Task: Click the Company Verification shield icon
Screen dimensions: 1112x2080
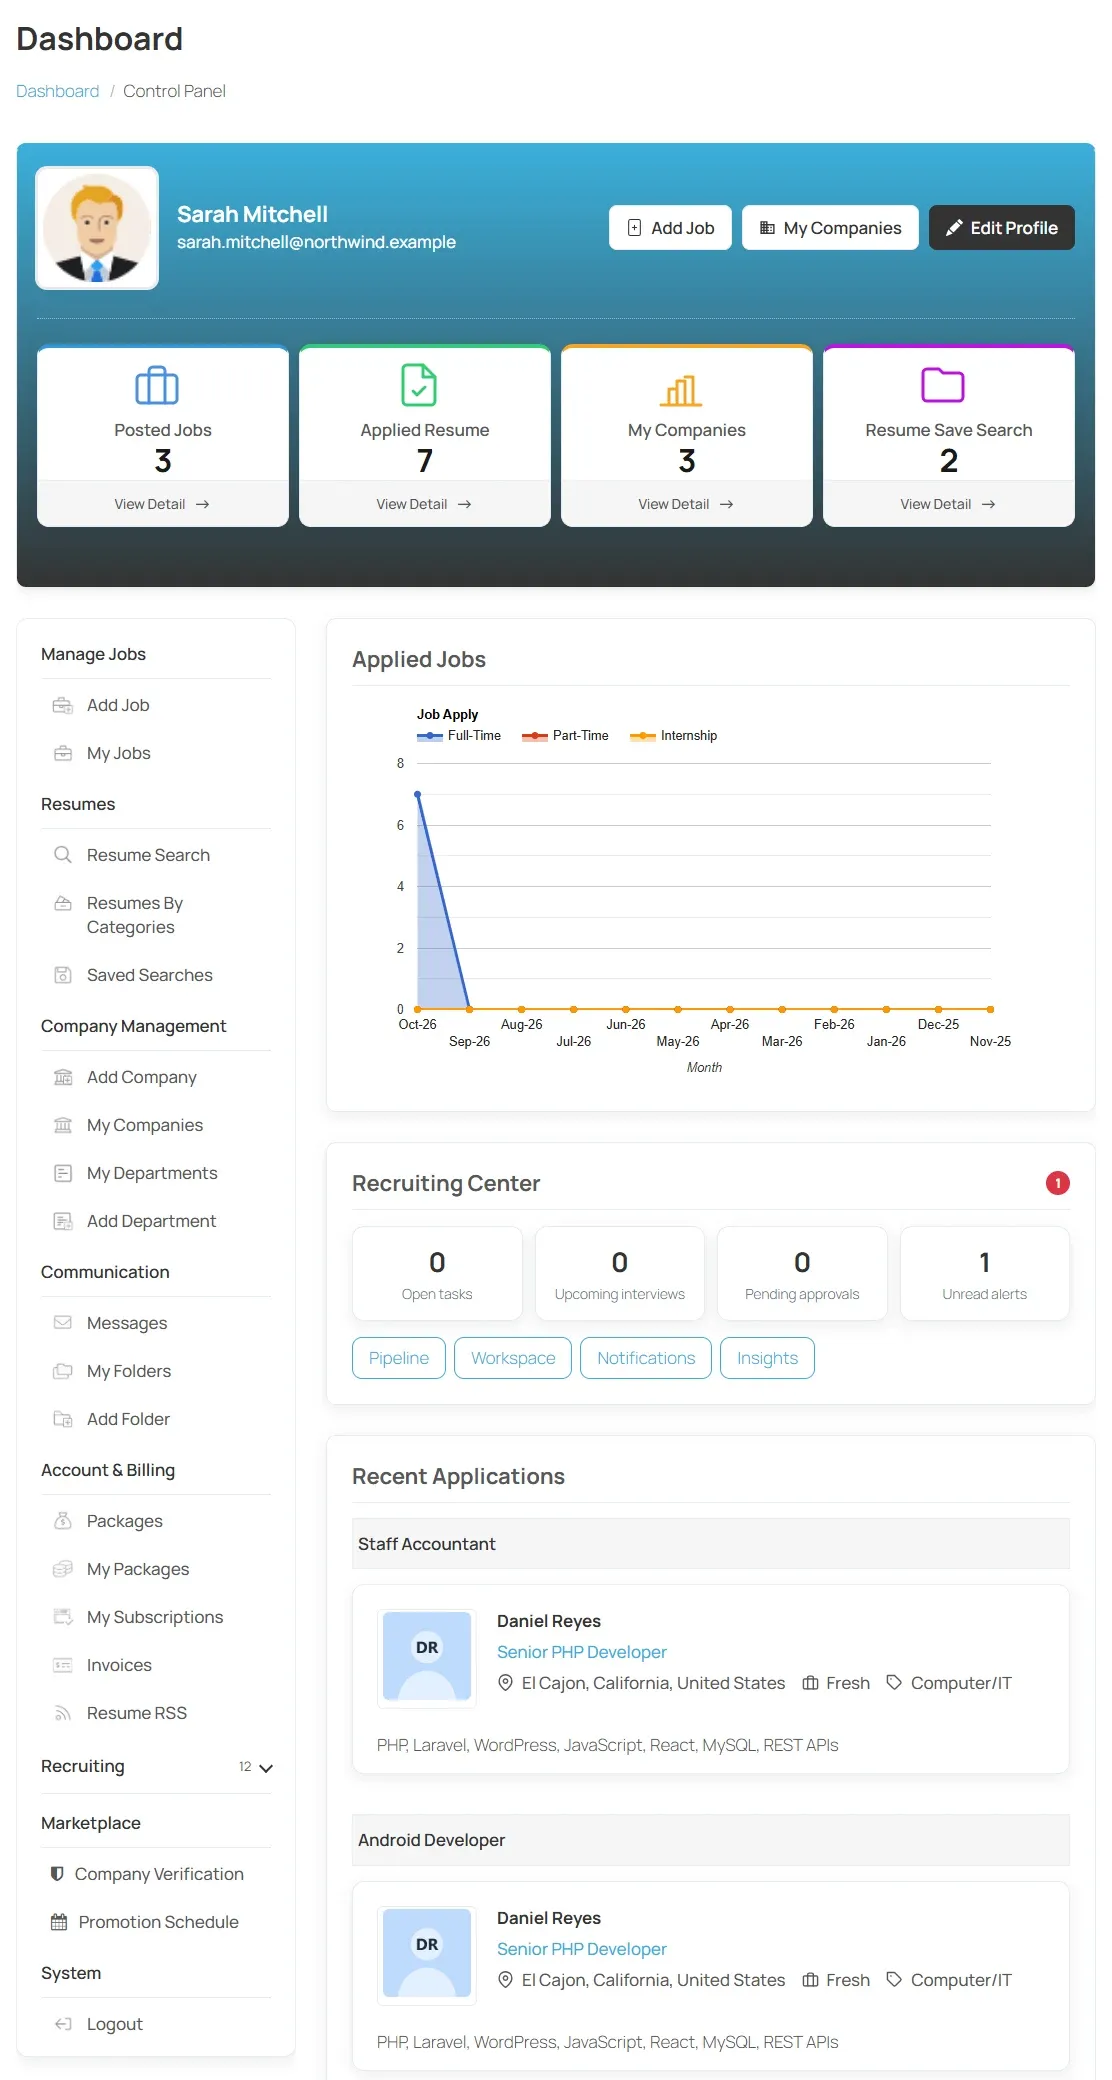Action: pos(57,1874)
